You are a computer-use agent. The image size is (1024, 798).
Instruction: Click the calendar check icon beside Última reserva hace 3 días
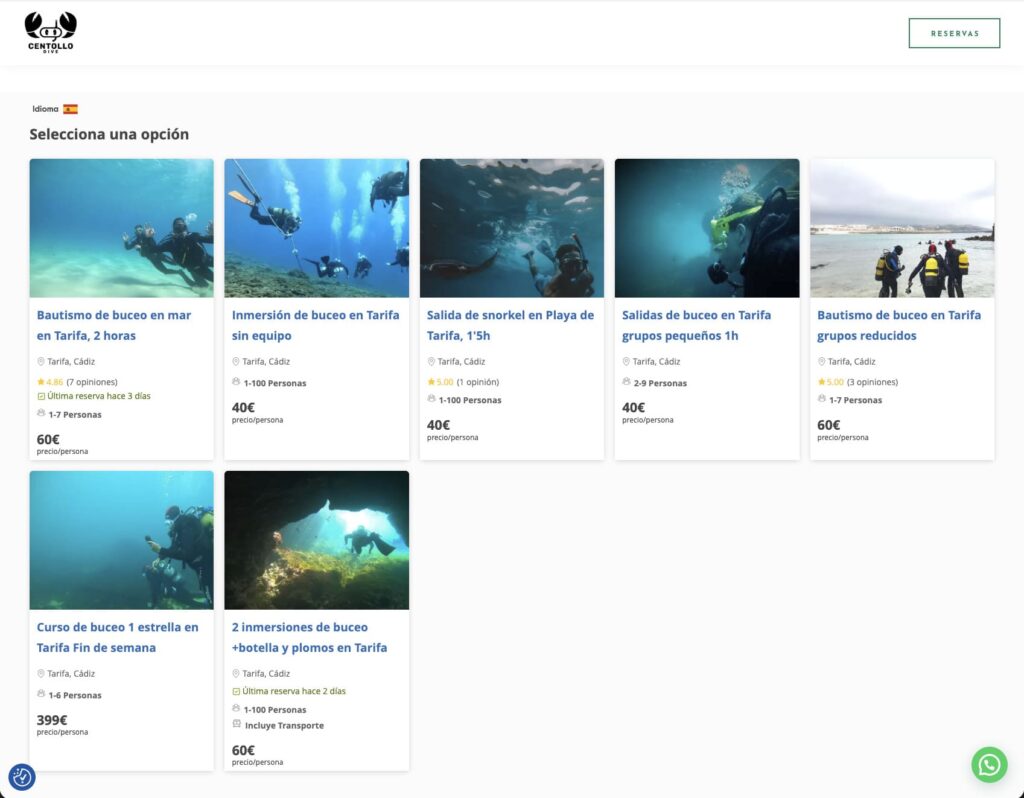[x=41, y=396]
